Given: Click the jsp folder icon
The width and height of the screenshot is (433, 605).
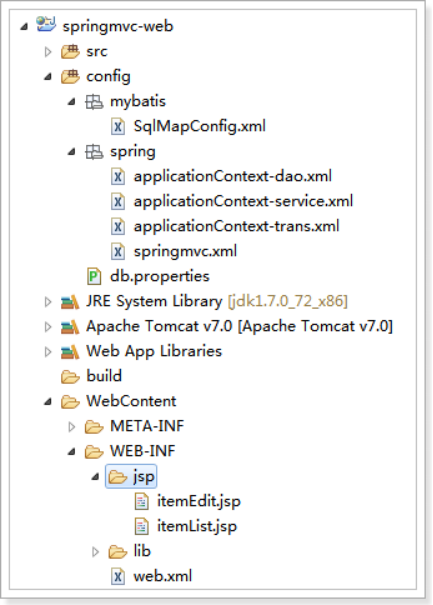Looking at the screenshot, I should click(x=118, y=477).
